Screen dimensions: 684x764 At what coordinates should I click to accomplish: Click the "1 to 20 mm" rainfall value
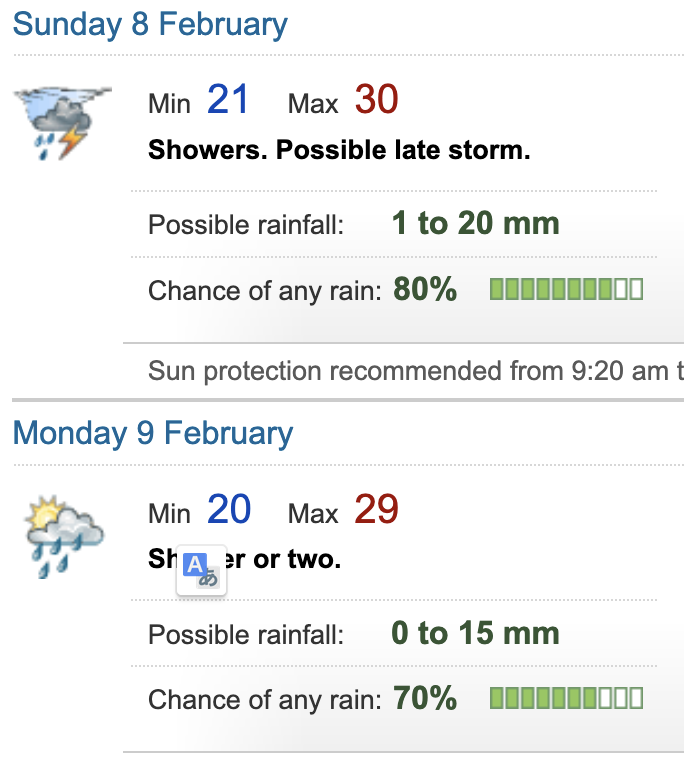pos(475,223)
